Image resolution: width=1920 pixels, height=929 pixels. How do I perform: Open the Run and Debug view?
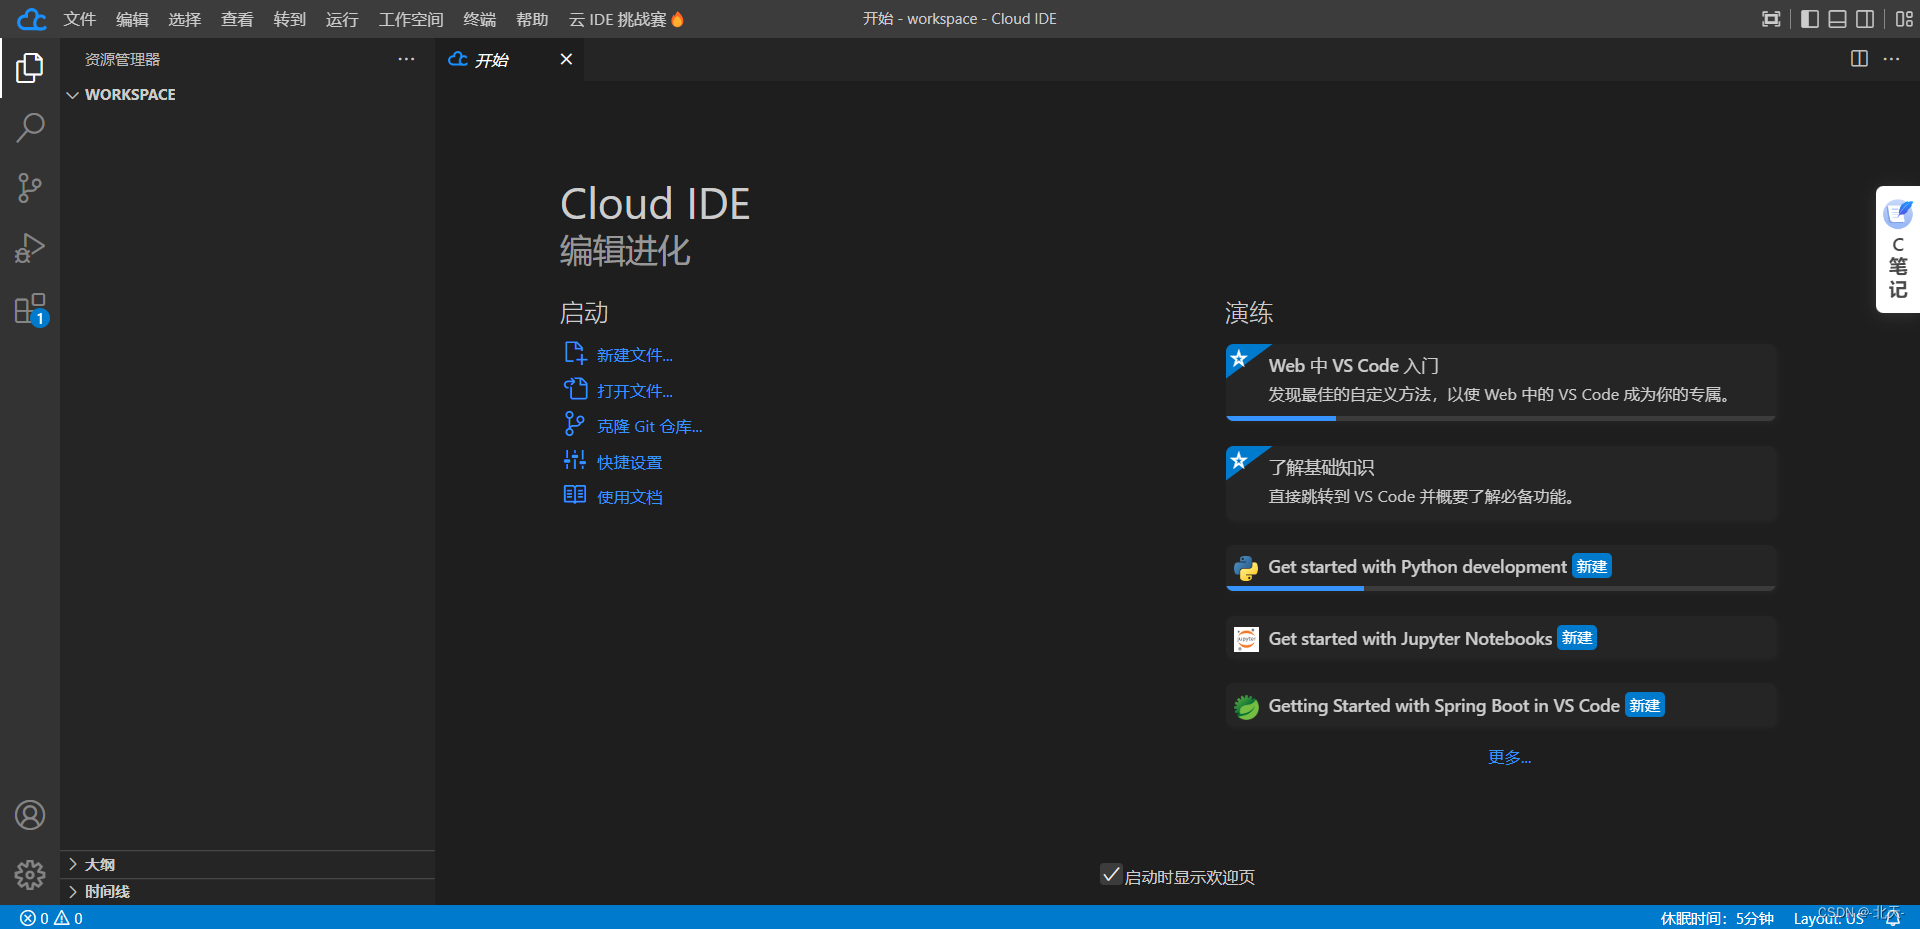coord(30,248)
